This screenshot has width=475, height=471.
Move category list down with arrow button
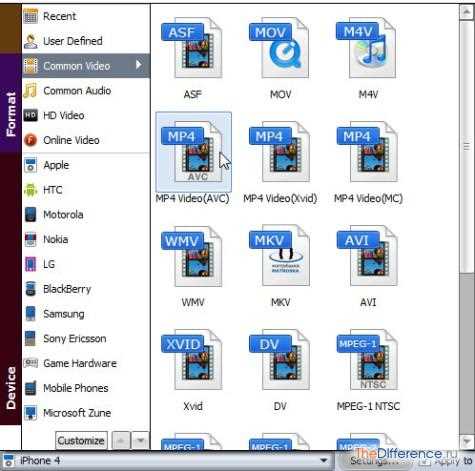[x=141, y=441]
